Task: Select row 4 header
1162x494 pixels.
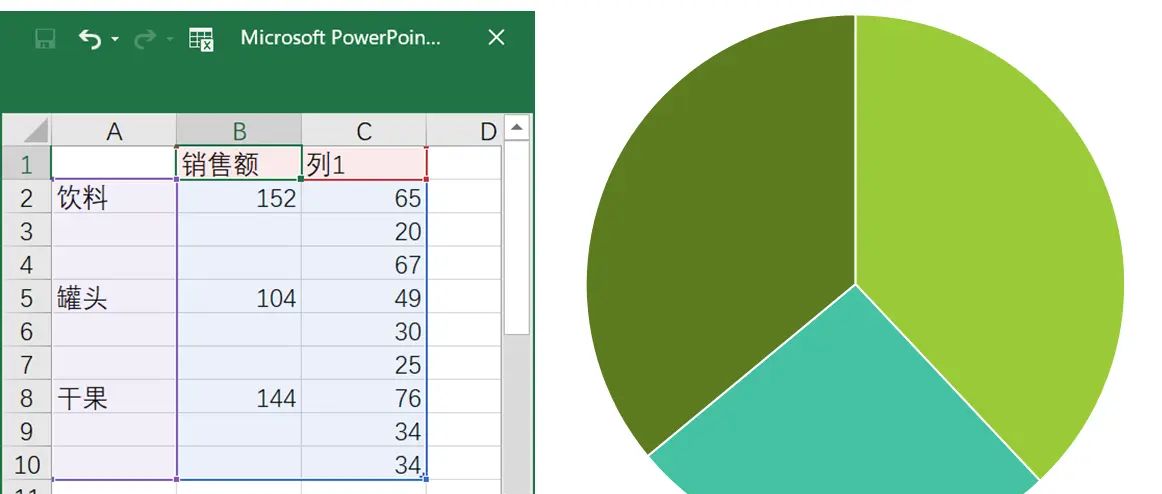Action: (x=27, y=264)
